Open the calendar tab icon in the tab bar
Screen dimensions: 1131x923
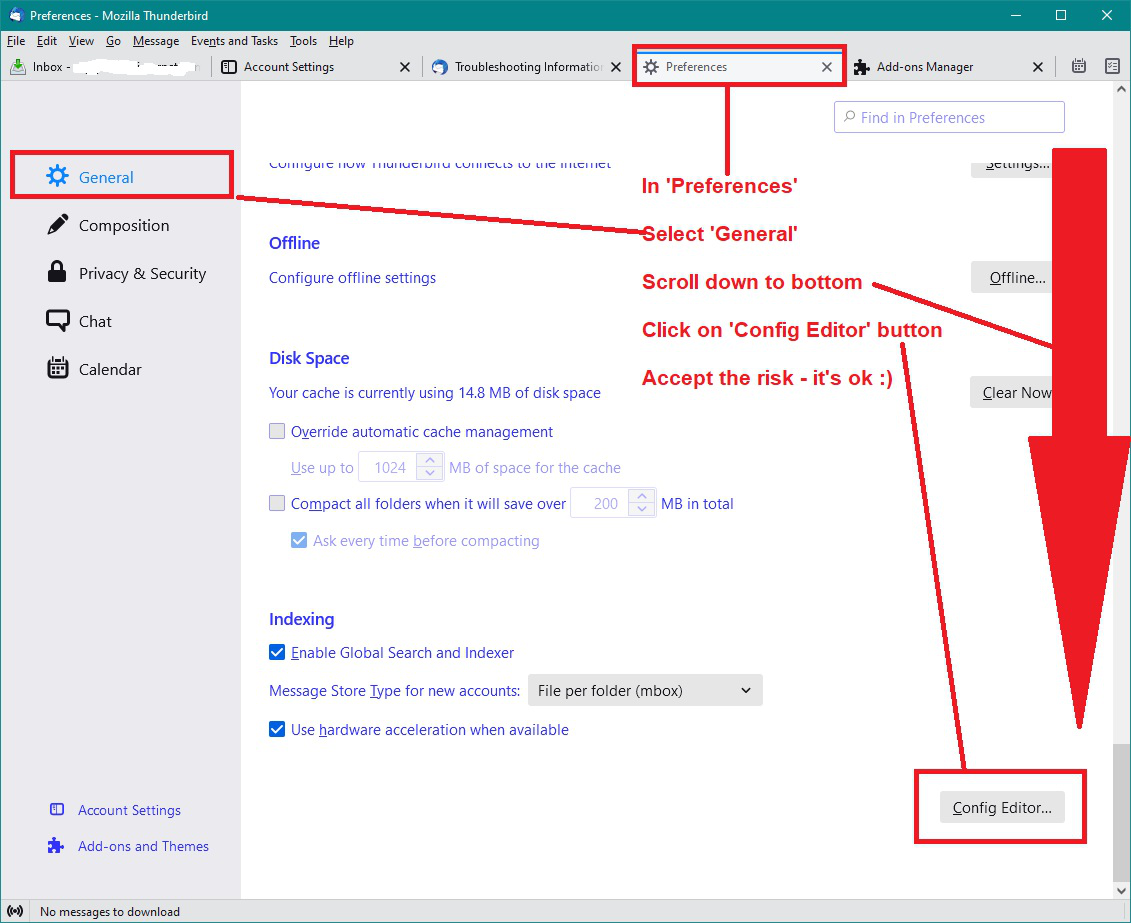1078,66
